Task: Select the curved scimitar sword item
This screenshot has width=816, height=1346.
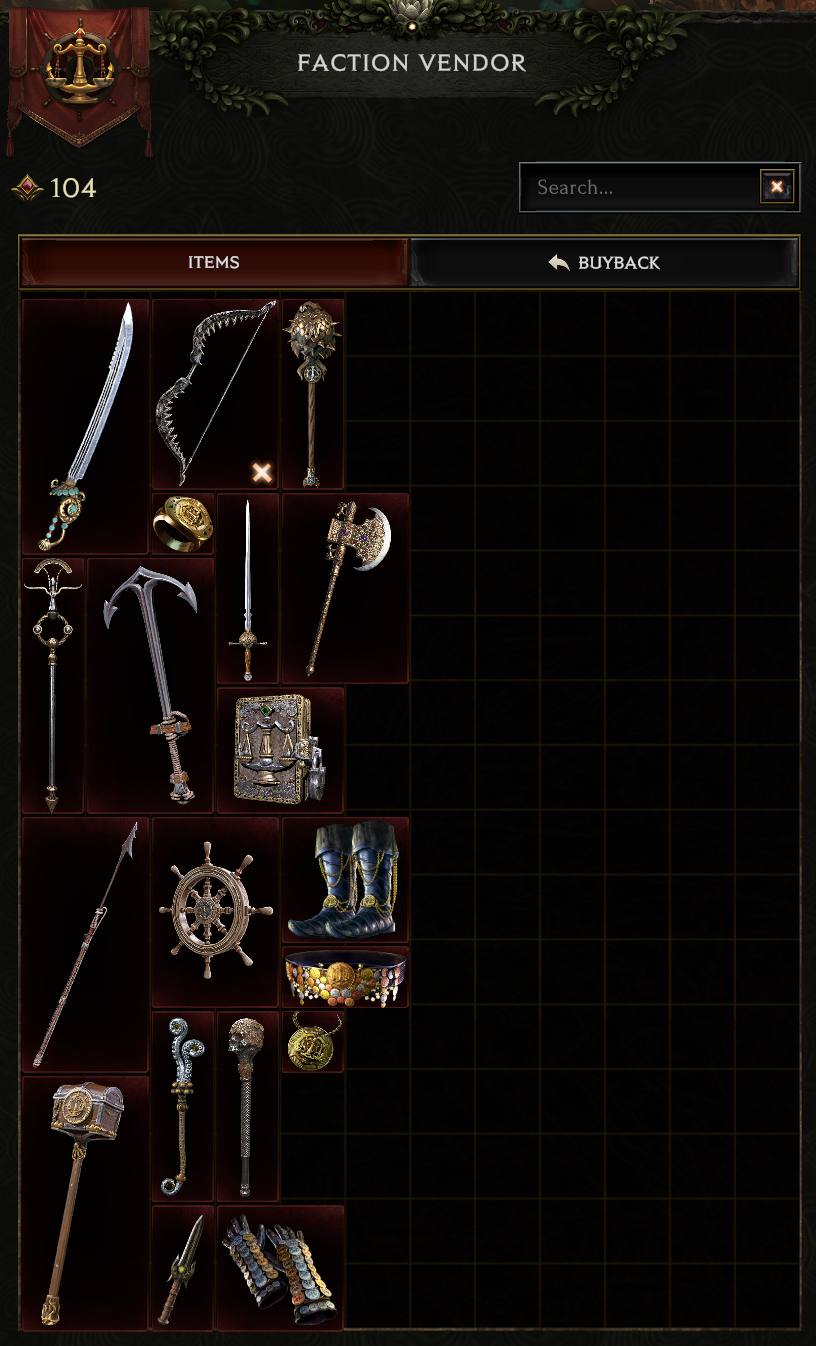Action: pyautogui.click(x=86, y=426)
